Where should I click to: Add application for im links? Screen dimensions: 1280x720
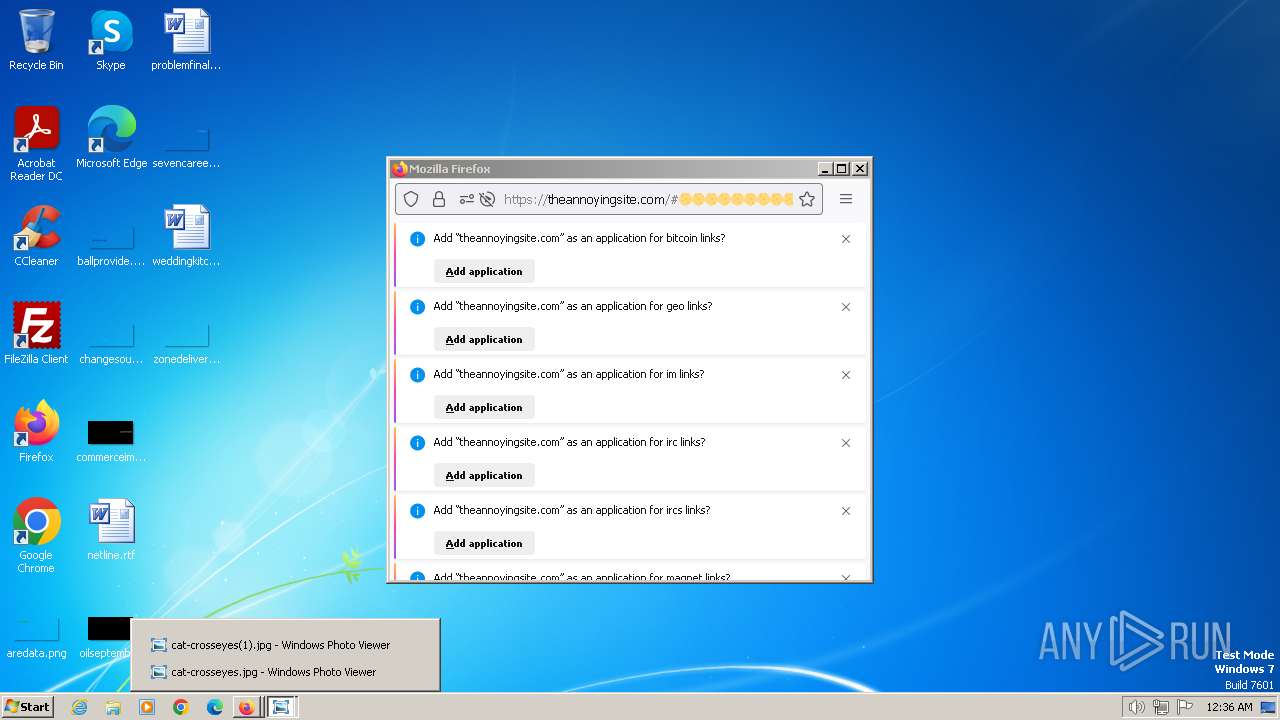pyautogui.click(x=484, y=407)
